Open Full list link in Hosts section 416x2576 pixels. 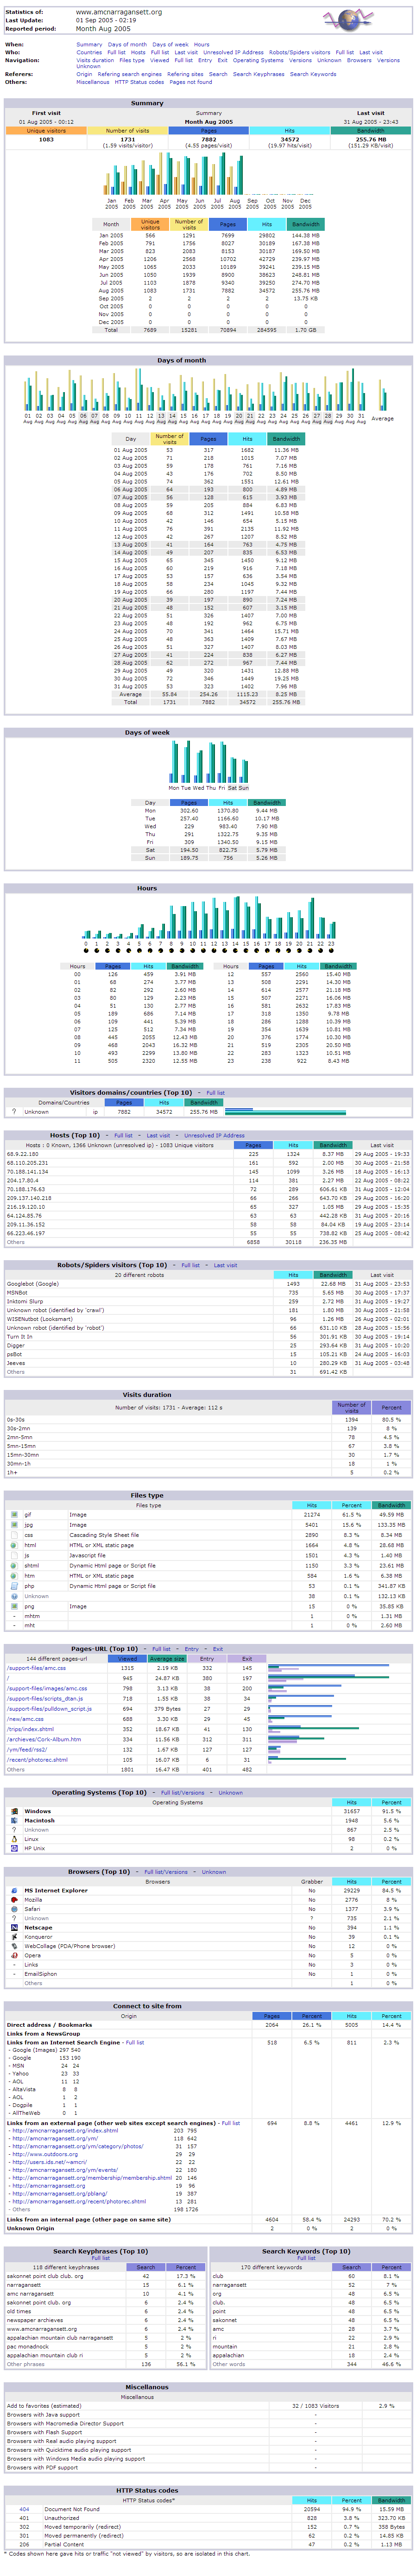(123, 1135)
